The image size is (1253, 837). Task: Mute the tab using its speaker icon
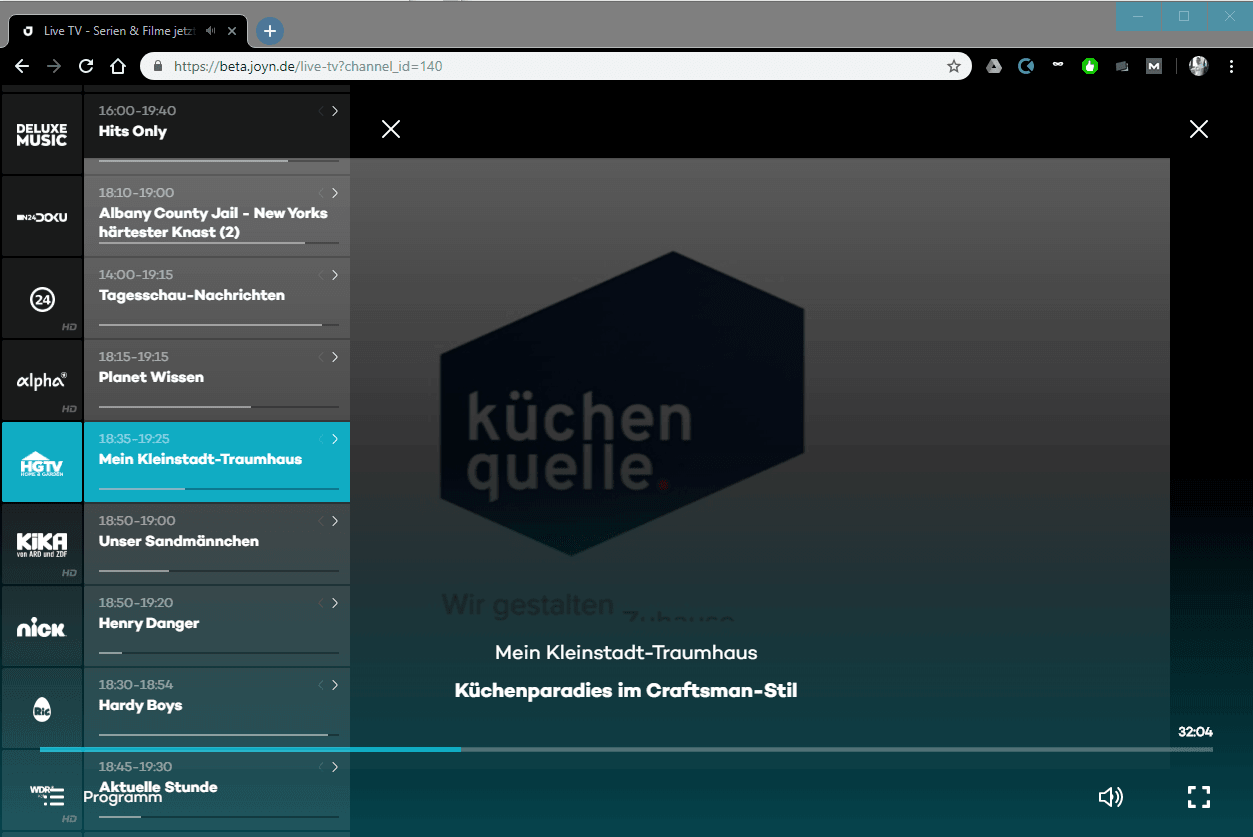click(x=211, y=31)
